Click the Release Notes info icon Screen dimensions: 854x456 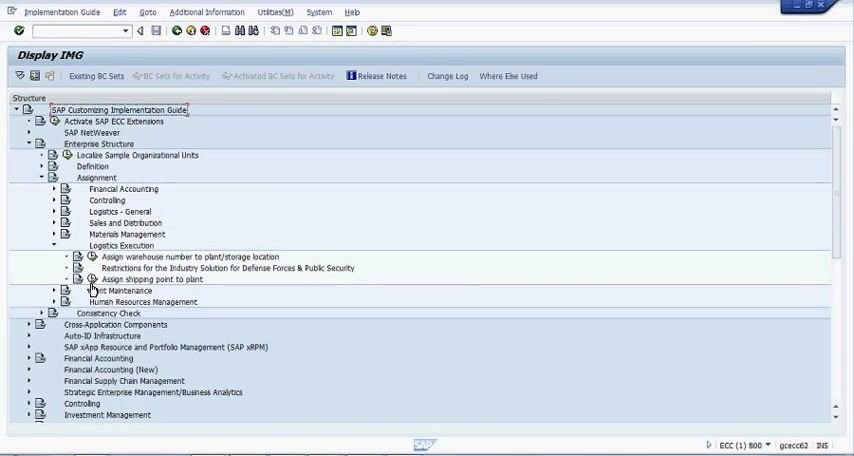point(351,76)
